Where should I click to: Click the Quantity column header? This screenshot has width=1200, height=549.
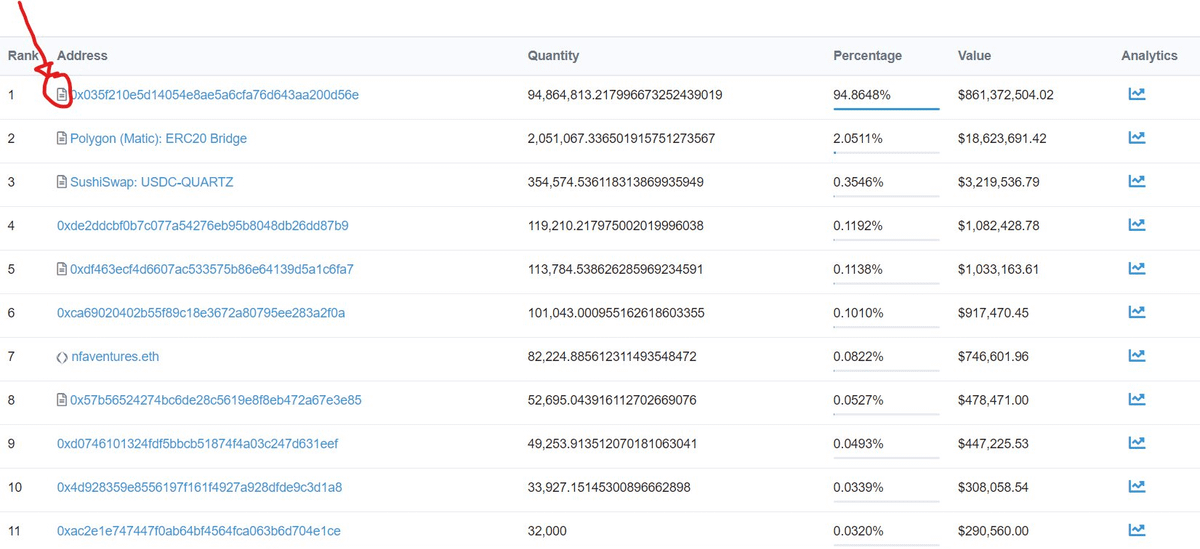coord(553,56)
